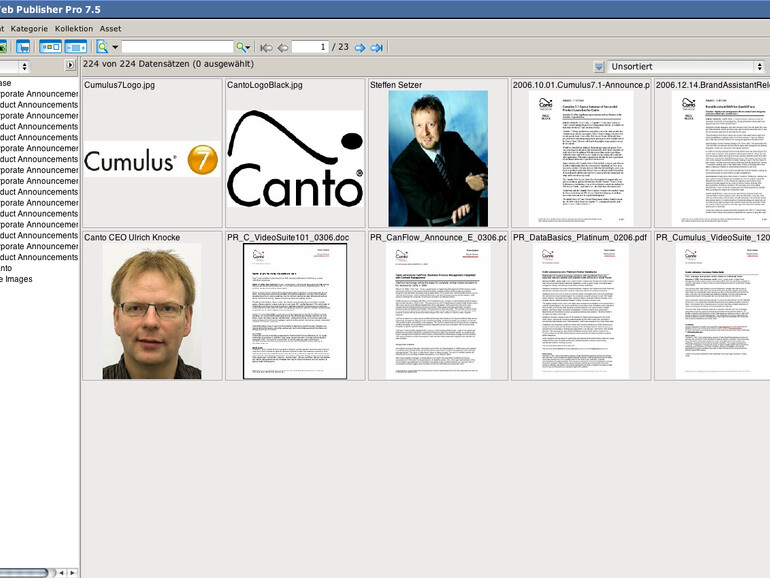Image resolution: width=770 pixels, height=578 pixels.
Task: Open the search options arrow beside document magnifier
Action: [x=115, y=47]
